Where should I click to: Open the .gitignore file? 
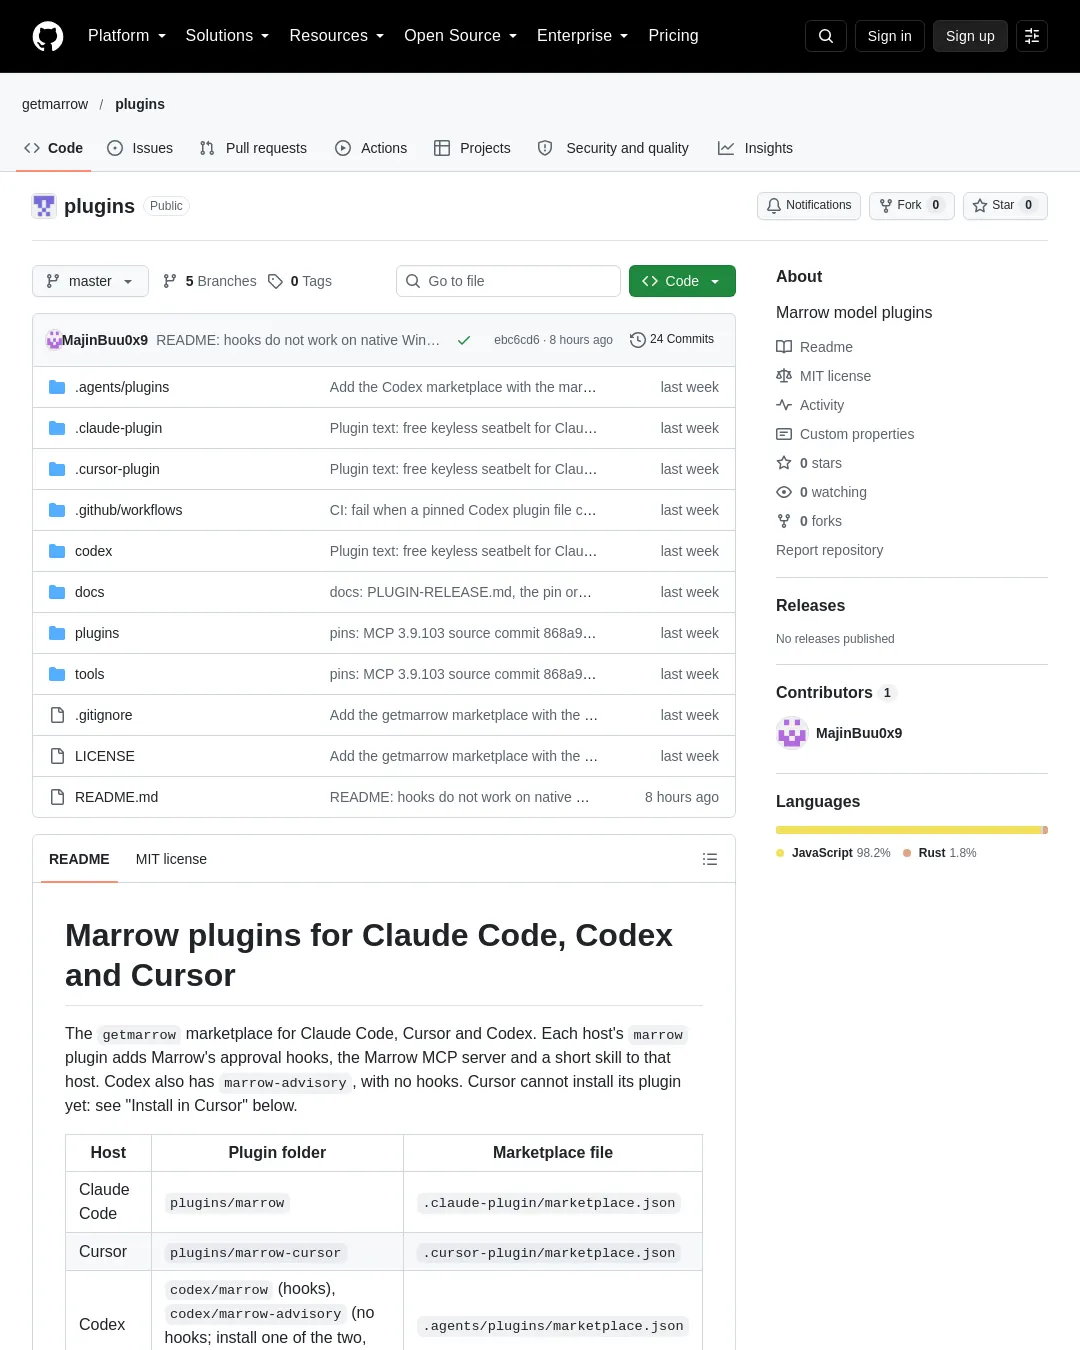click(103, 715)
